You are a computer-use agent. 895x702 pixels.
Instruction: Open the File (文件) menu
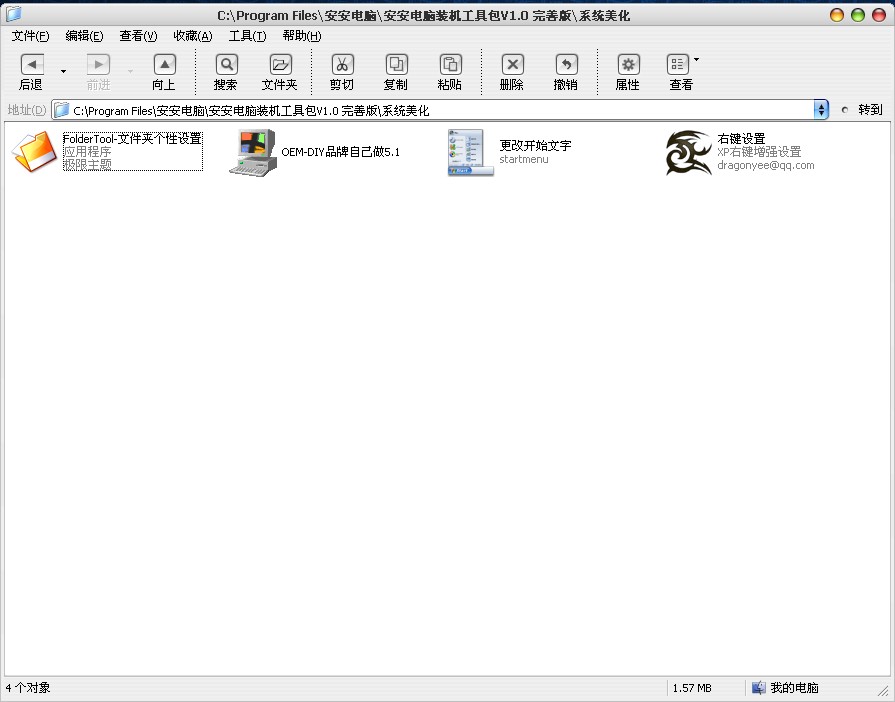[30, 36]
